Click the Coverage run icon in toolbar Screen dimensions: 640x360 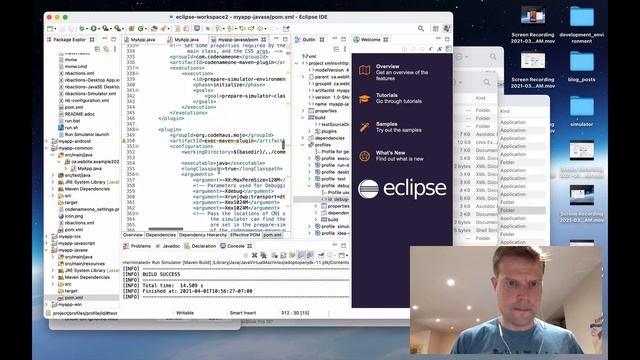[x=105, y=29]
